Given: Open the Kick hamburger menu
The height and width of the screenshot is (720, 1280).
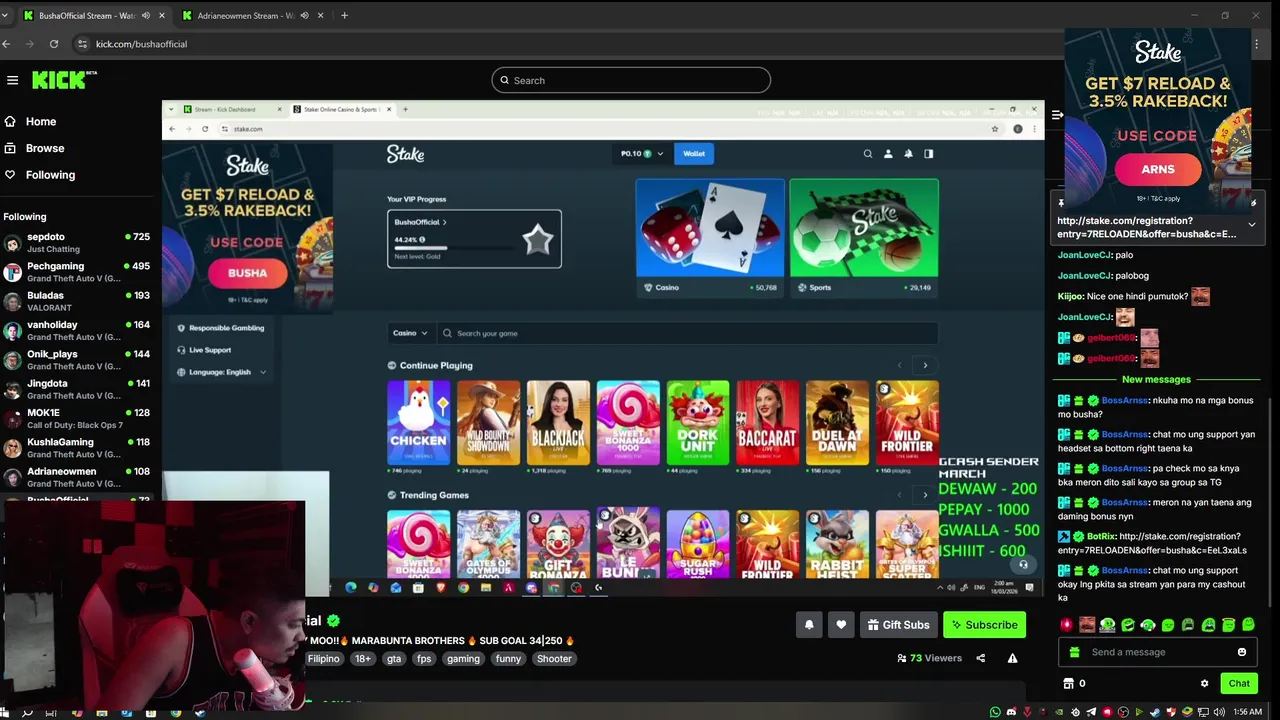Looking at the screenshot, I should [x=12, y=80].
